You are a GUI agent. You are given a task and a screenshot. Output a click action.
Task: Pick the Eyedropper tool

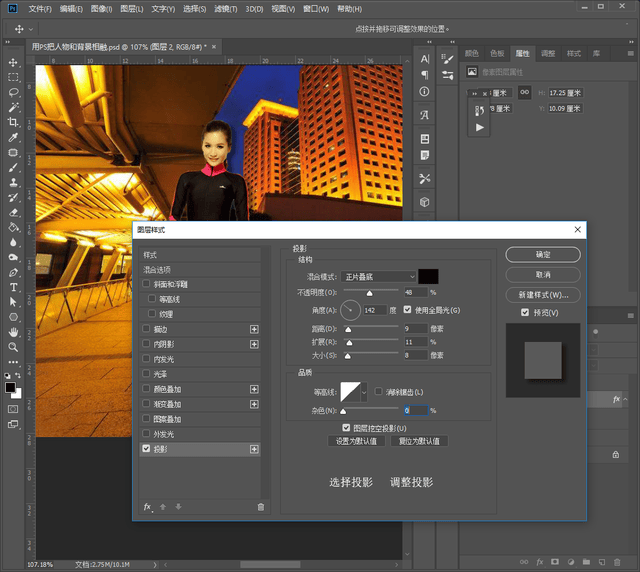(13, 137)
